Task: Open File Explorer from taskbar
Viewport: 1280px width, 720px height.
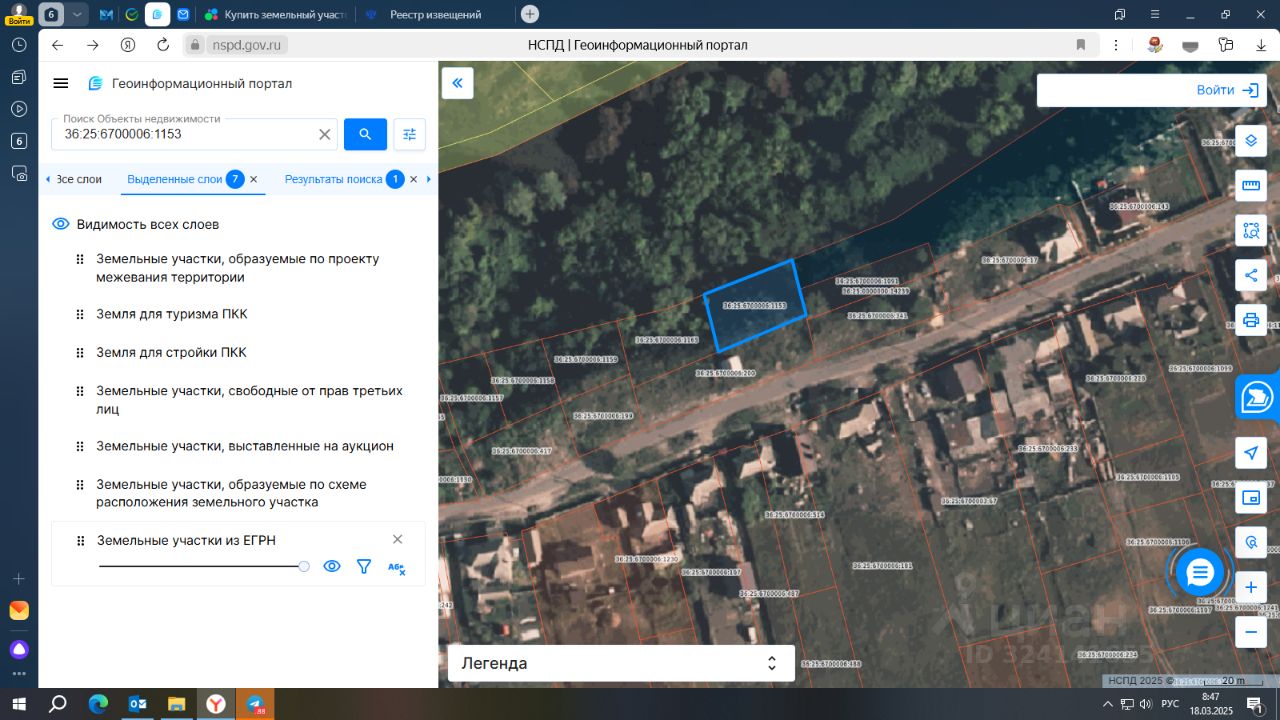Action: [x=176, y=704]
